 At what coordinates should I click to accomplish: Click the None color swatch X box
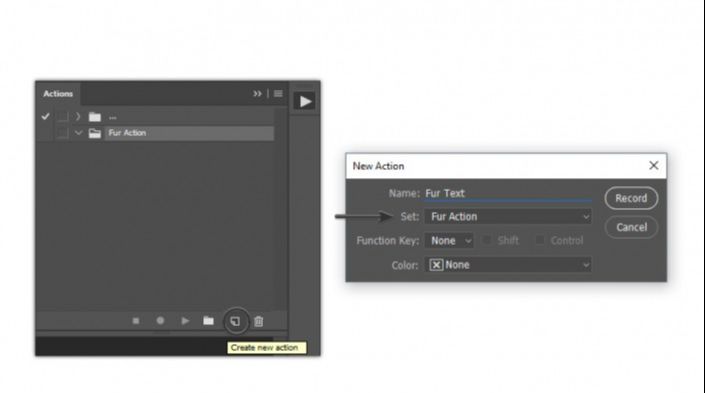pos(436,265)
